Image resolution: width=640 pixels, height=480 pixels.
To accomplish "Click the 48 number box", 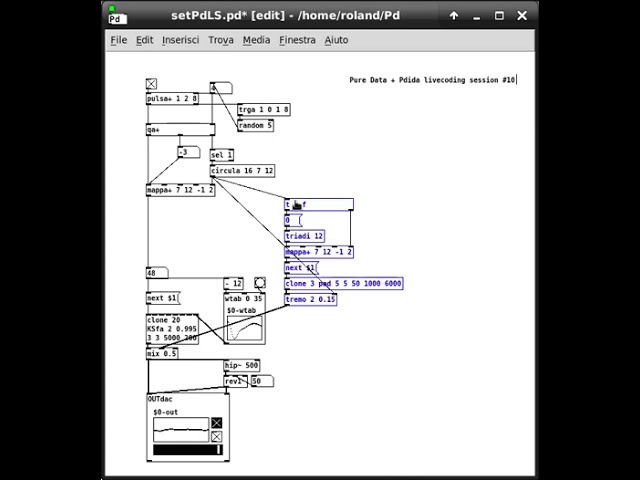I will click(x=157, y=273).
